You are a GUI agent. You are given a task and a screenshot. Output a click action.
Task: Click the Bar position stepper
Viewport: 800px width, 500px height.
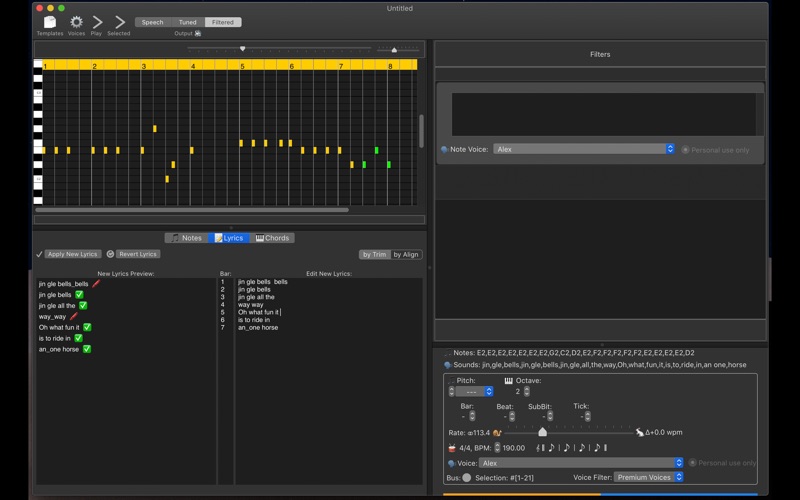point(472,416)
